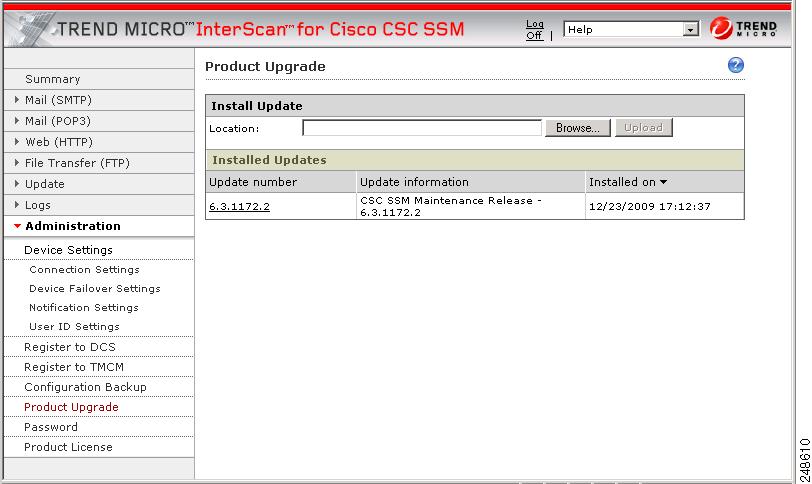Select the 12/23/2009 17:12:37 date cell

(650, 207)
